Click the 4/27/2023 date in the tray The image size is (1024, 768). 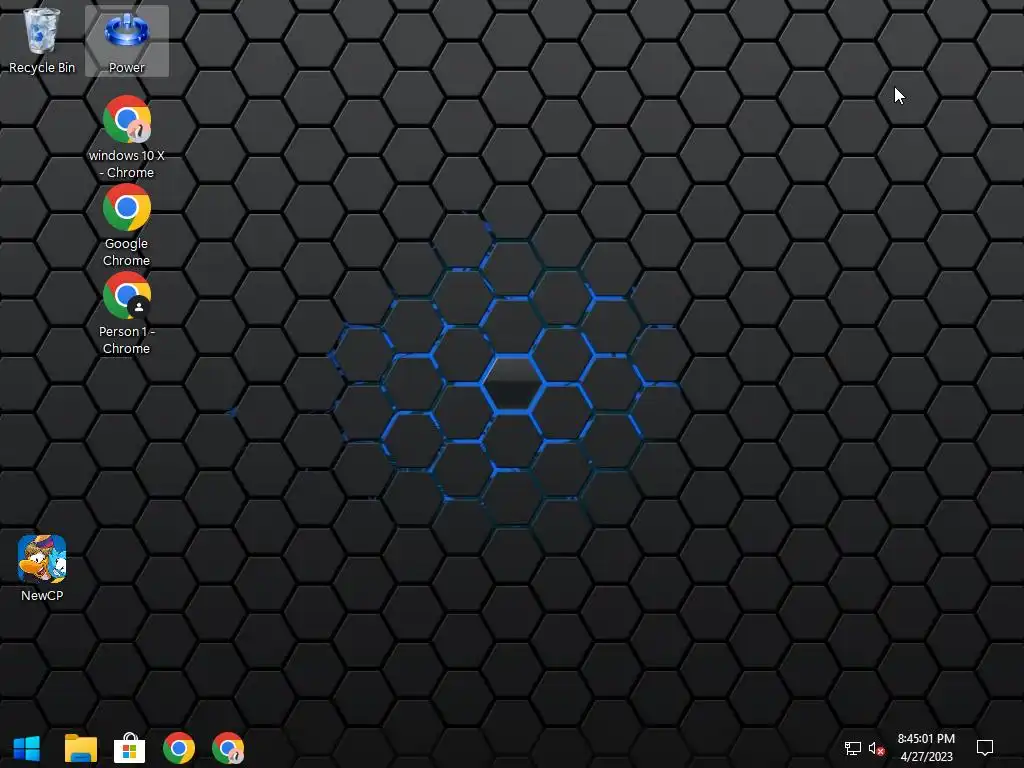[x=926, y=757]
